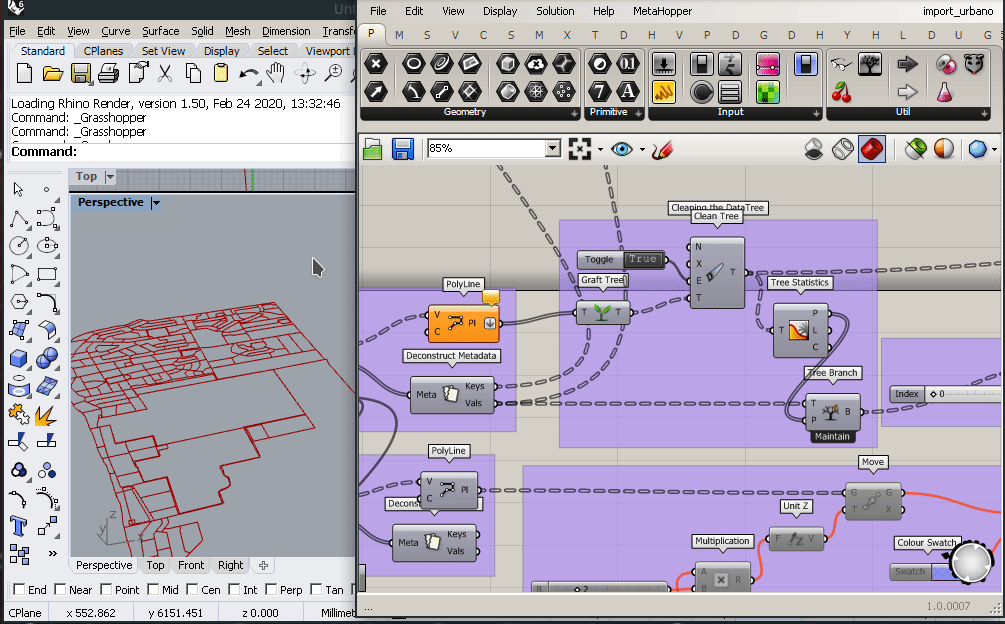Enable the Cen osnap checkbox
This screenshot has width=1005, height=624.
[x=192, y=589]
